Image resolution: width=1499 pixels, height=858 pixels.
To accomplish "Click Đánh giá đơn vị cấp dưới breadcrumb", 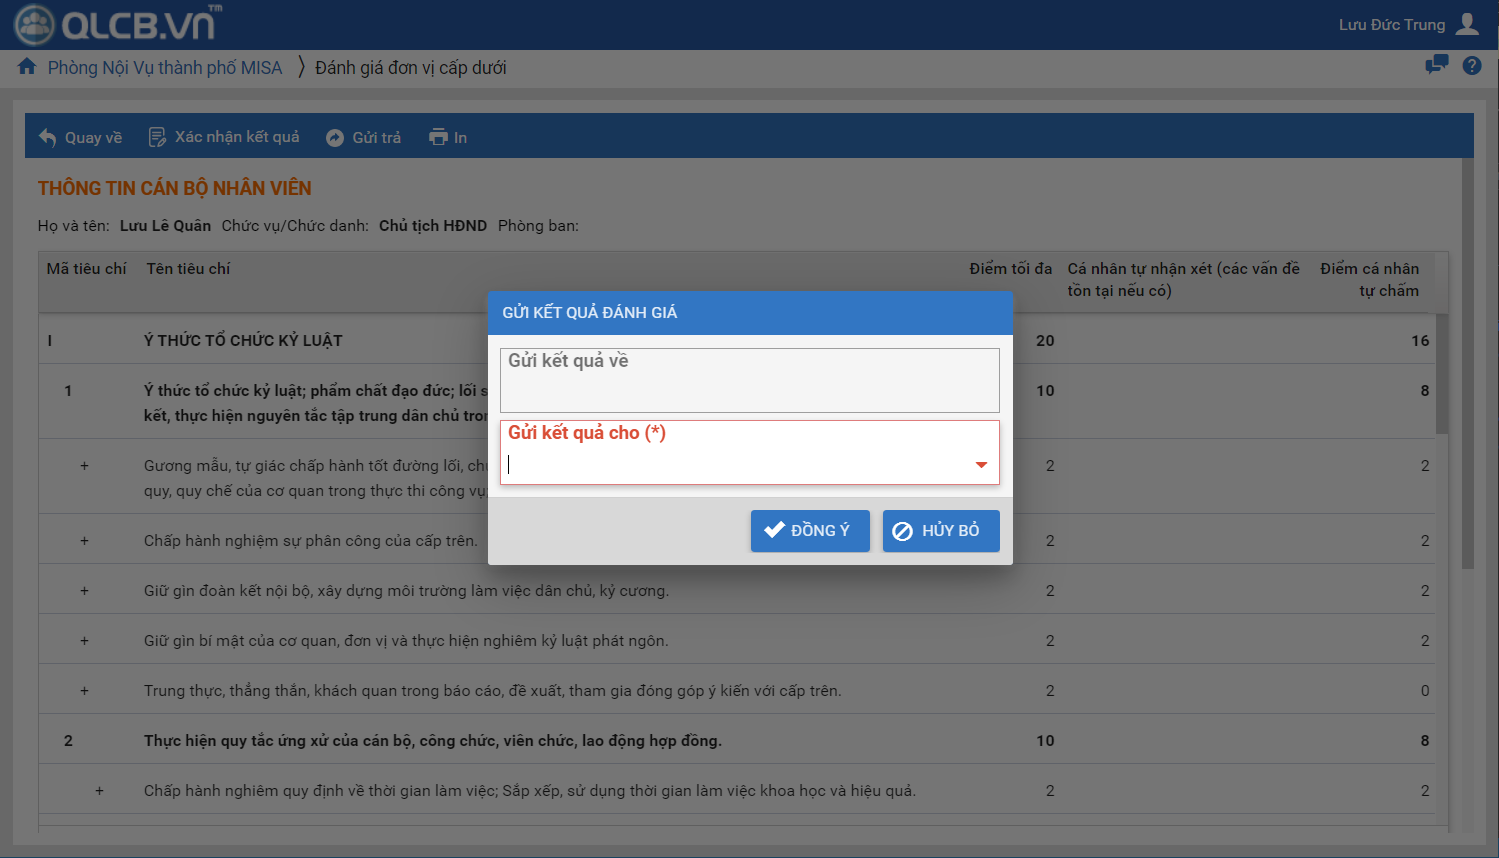I will [x=410, y=68].
